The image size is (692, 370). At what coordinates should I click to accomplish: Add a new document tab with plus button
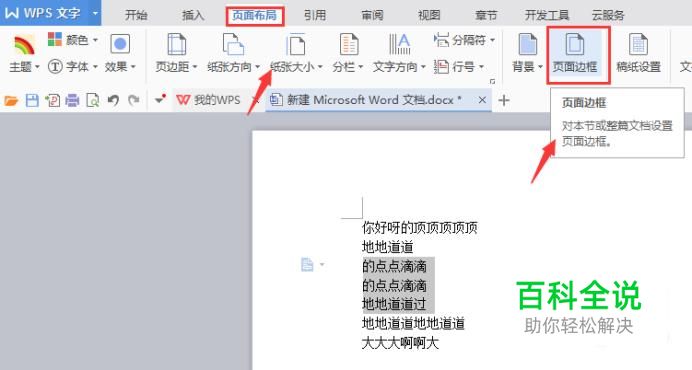point(504,100)
